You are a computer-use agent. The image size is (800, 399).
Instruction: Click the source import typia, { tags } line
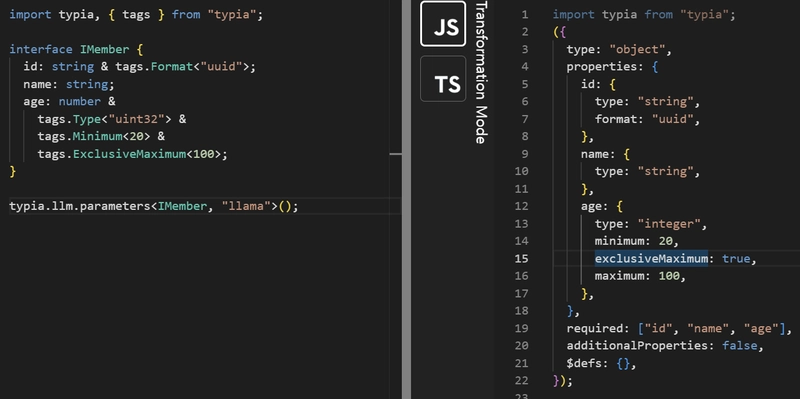(x=136, y=14)
